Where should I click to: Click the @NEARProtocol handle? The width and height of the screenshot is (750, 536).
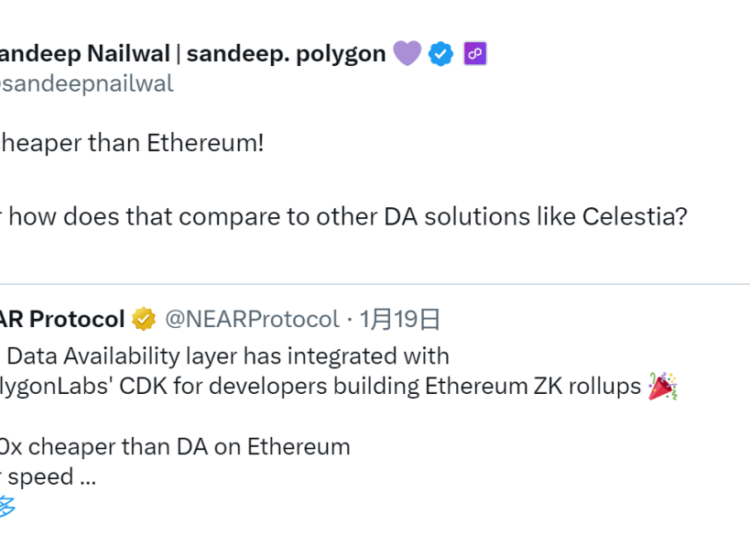pyautogui.click(x=252, y=319)
